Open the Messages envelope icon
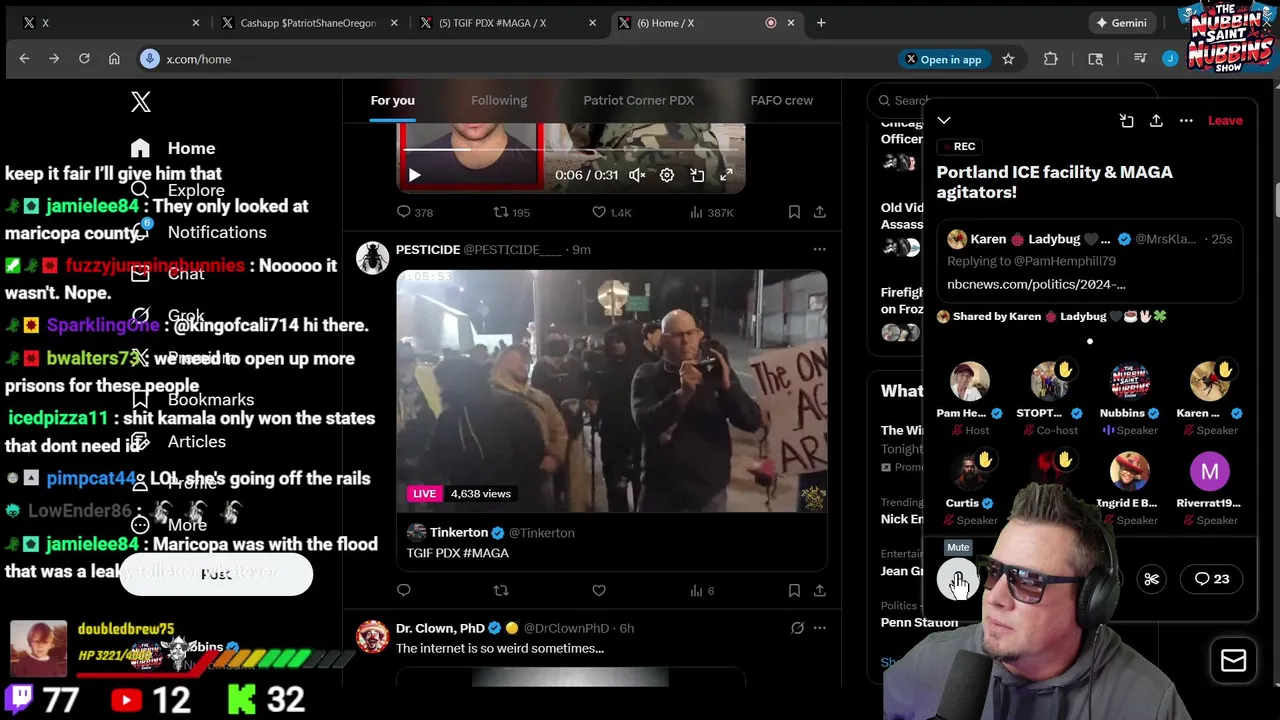 click(x=1233, y=661)
